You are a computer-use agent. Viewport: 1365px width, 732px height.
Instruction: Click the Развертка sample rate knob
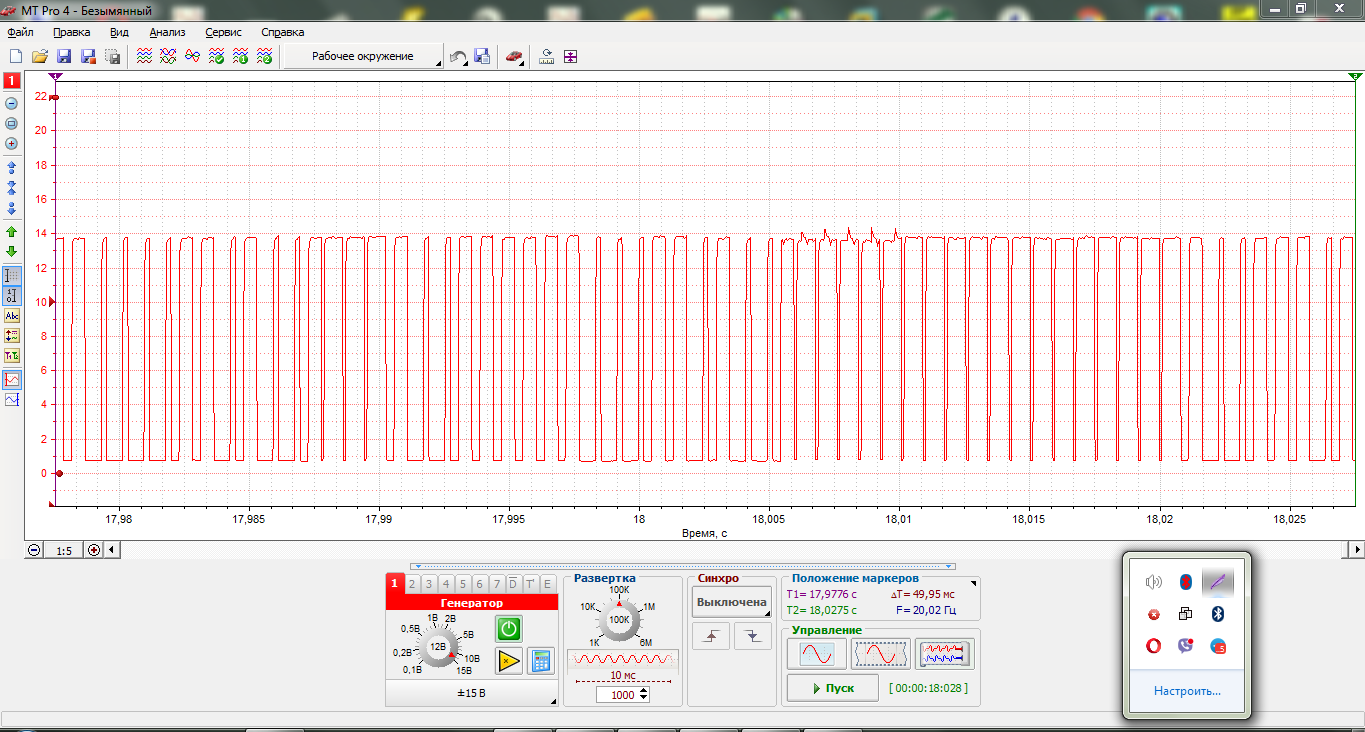point(620,620)
